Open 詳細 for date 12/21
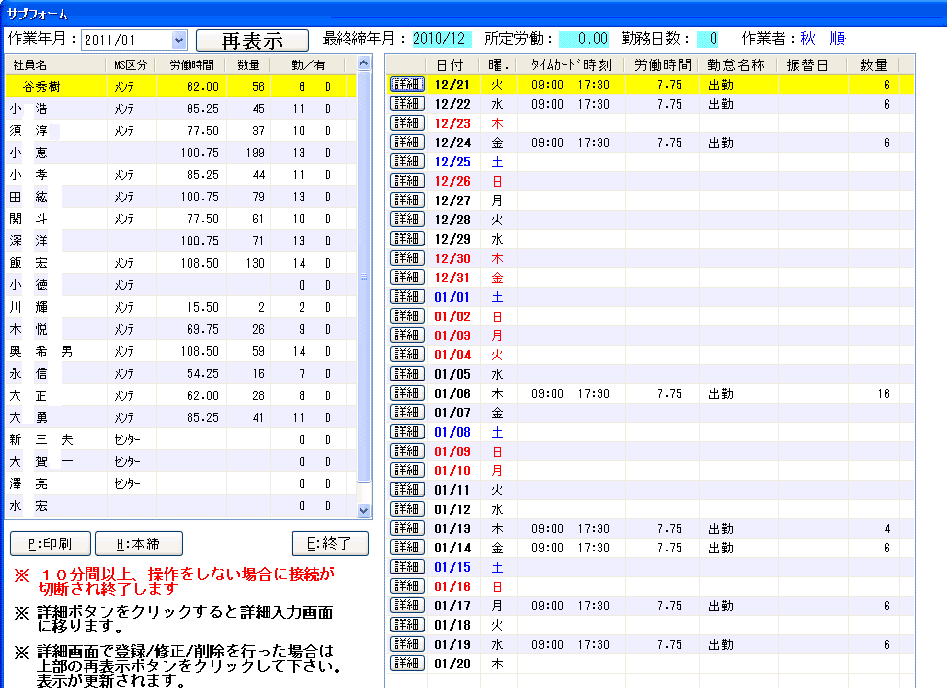Image resolution: width=947 pixels, height=688 pixels. [406, 85]
